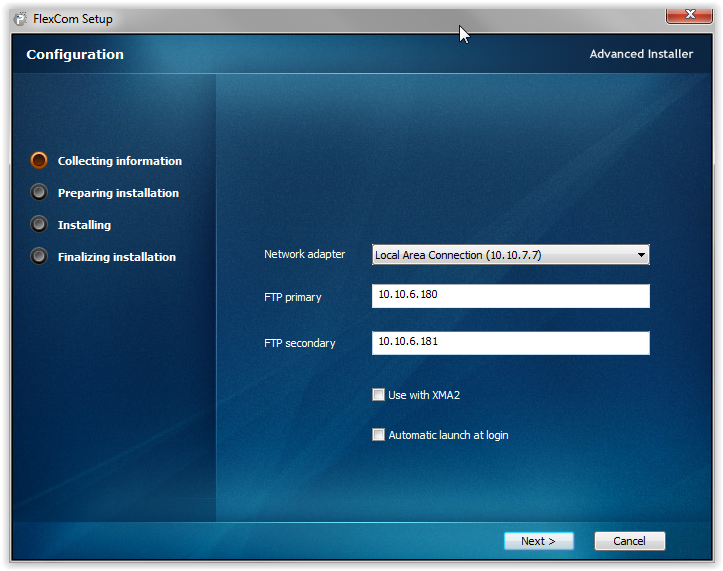723x571 pixels.
Task: Click the Use with XMA2 label text
Action: point(424,395)
